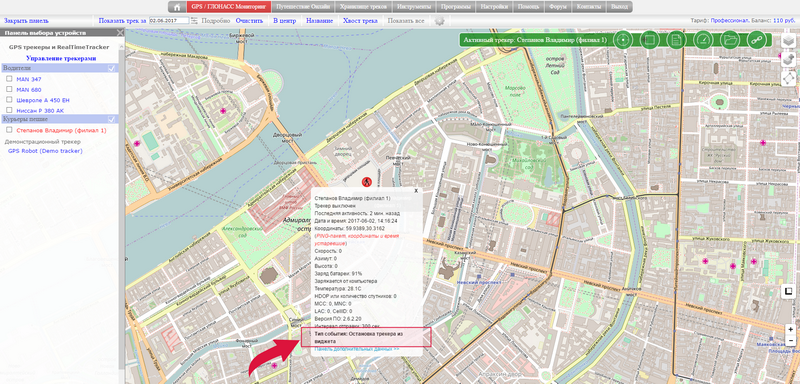Click the speedometer gauge icon

pyautogui.click(x=703, y=40)
